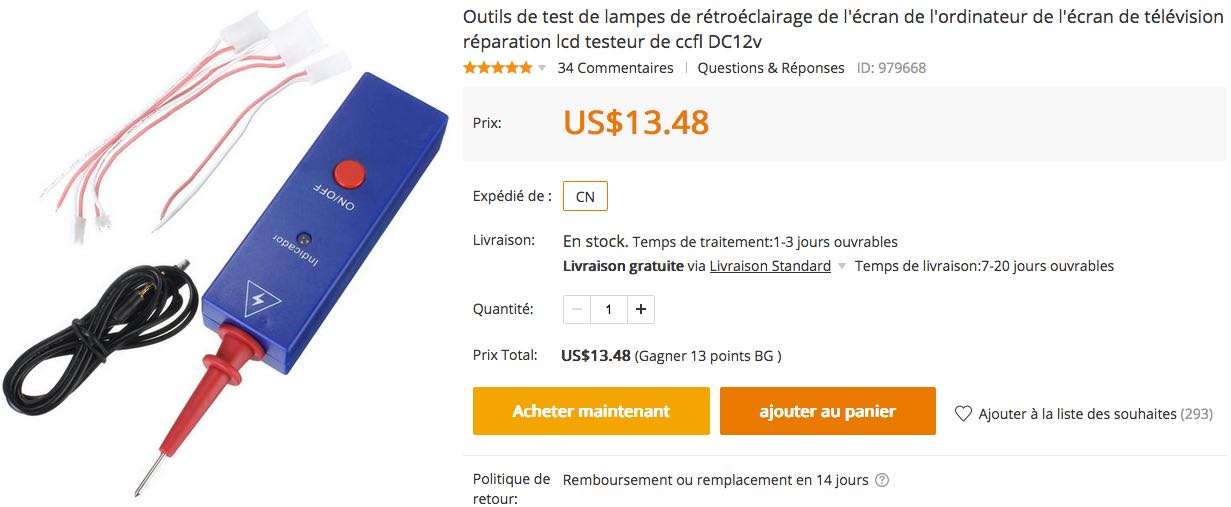Click the quantity input field
This screenshot has width=1231, height=507.
(x=609, y=309)
